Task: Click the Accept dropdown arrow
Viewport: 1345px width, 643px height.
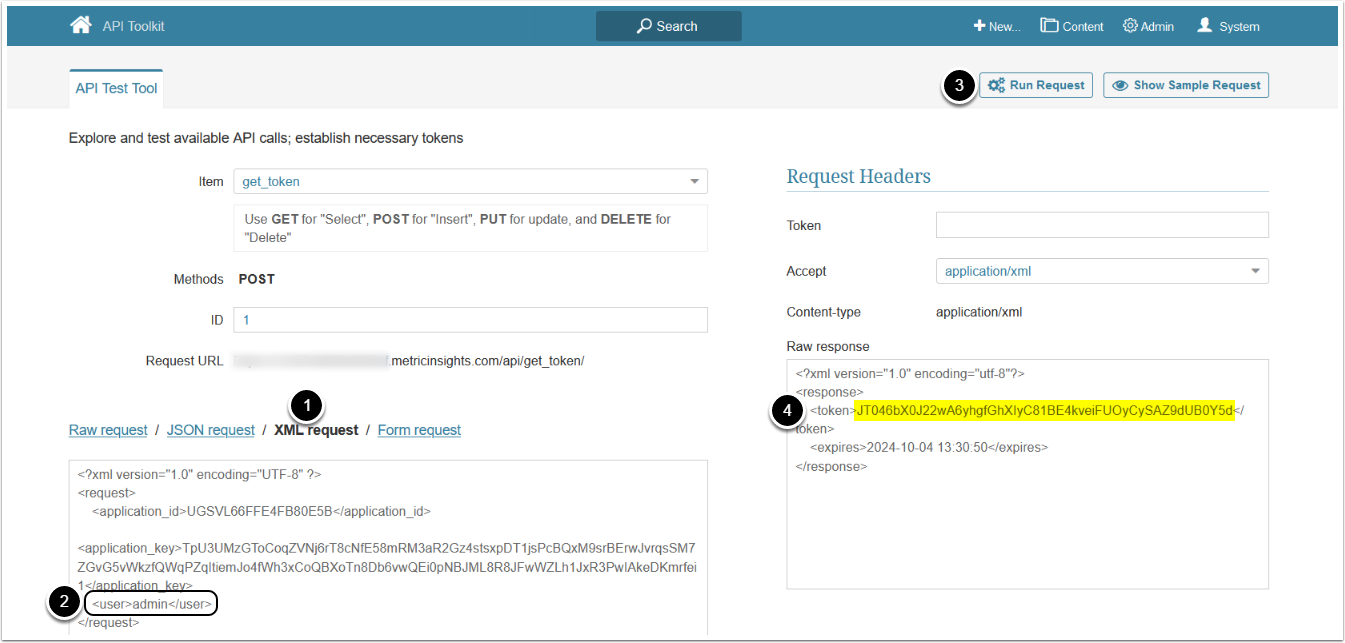Action: point(1255,271)
